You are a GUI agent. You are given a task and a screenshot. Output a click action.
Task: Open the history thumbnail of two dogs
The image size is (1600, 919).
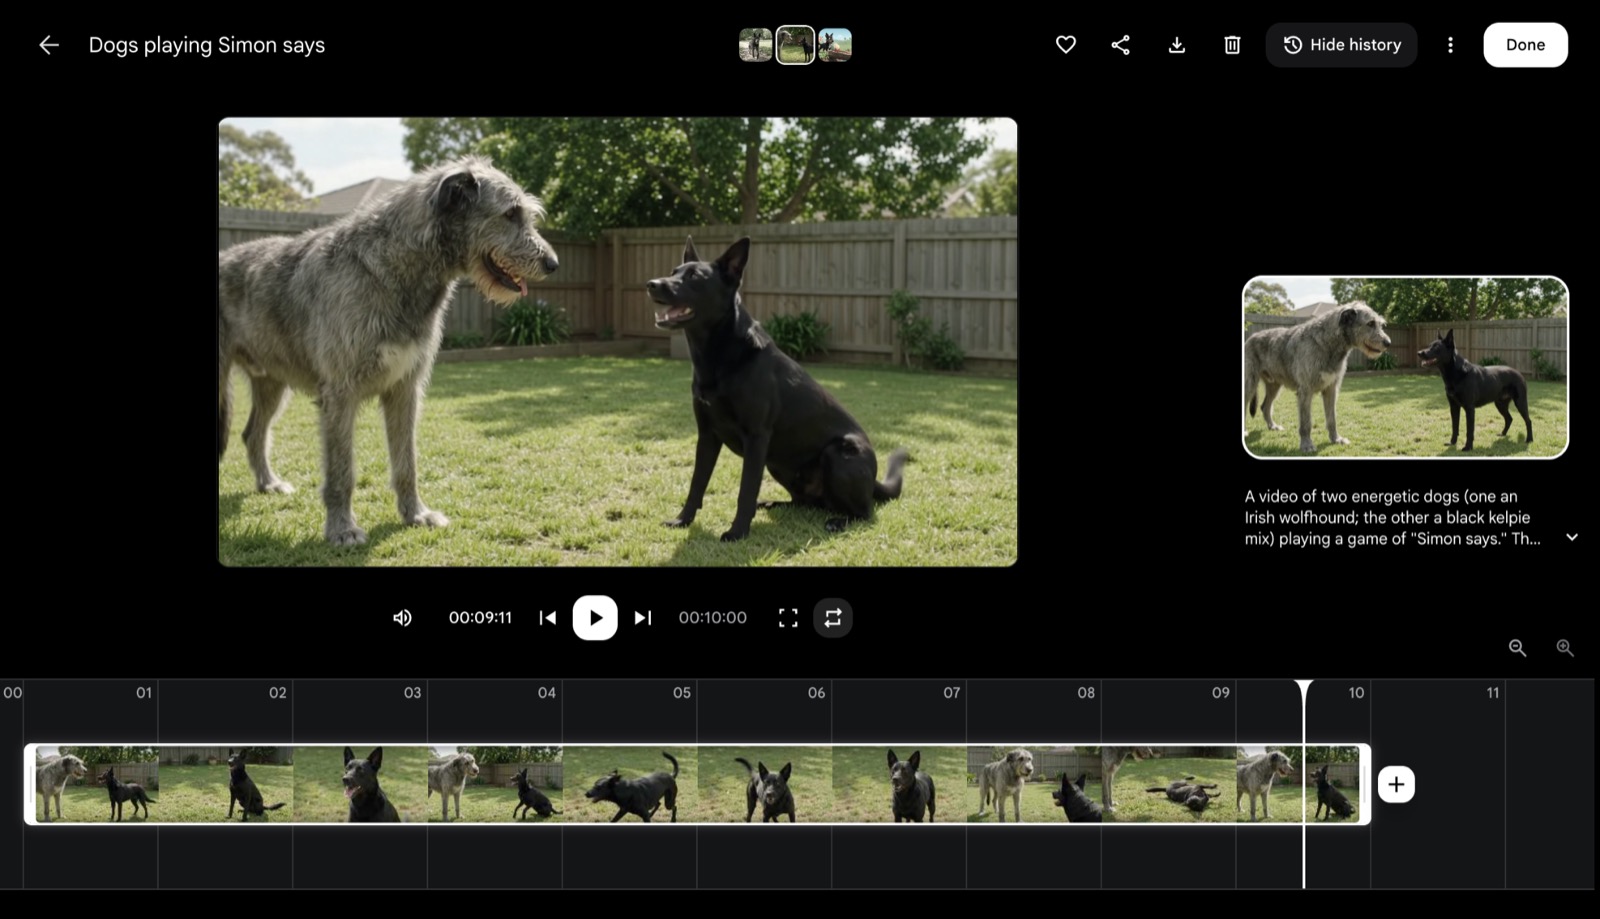coord(1405,367)
